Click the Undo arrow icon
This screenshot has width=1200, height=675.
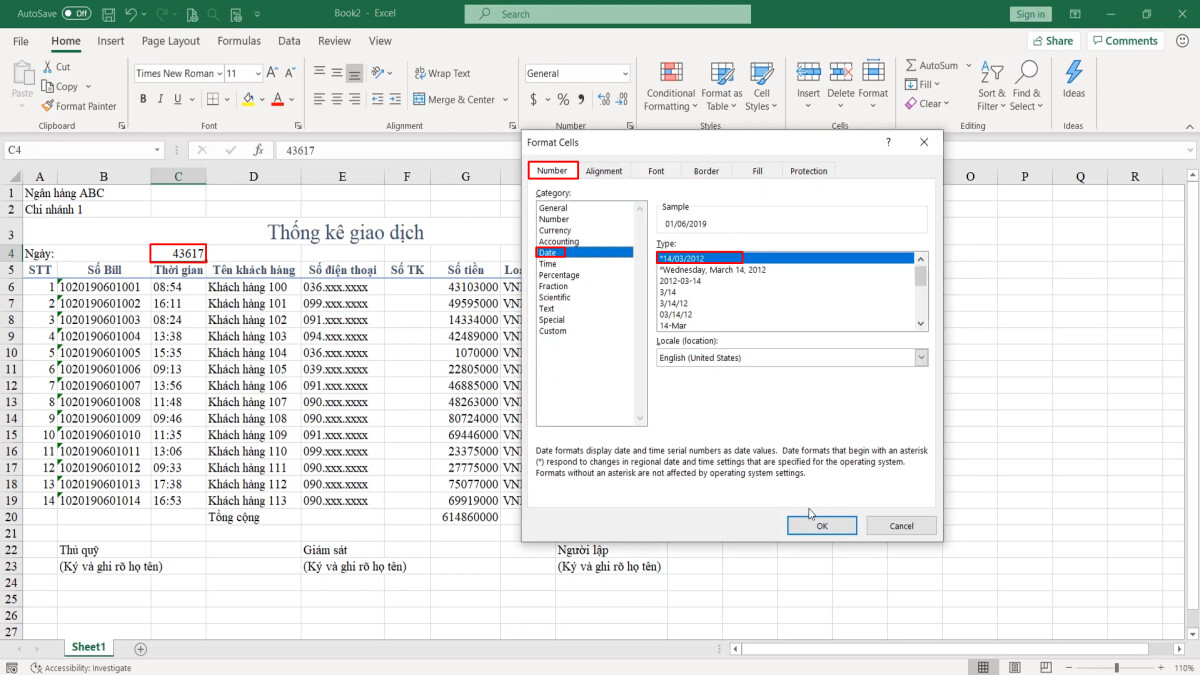pos(133,14)
